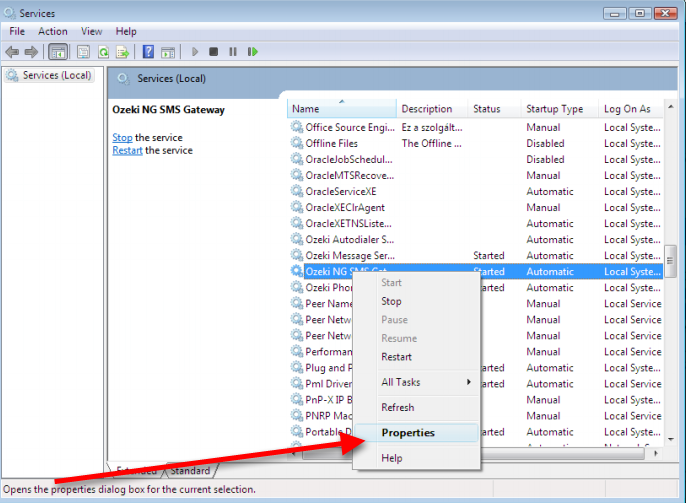686x503 pixels.
Task: Click the Forward arrow toolbar icon
Action: [x=31, y=52]
